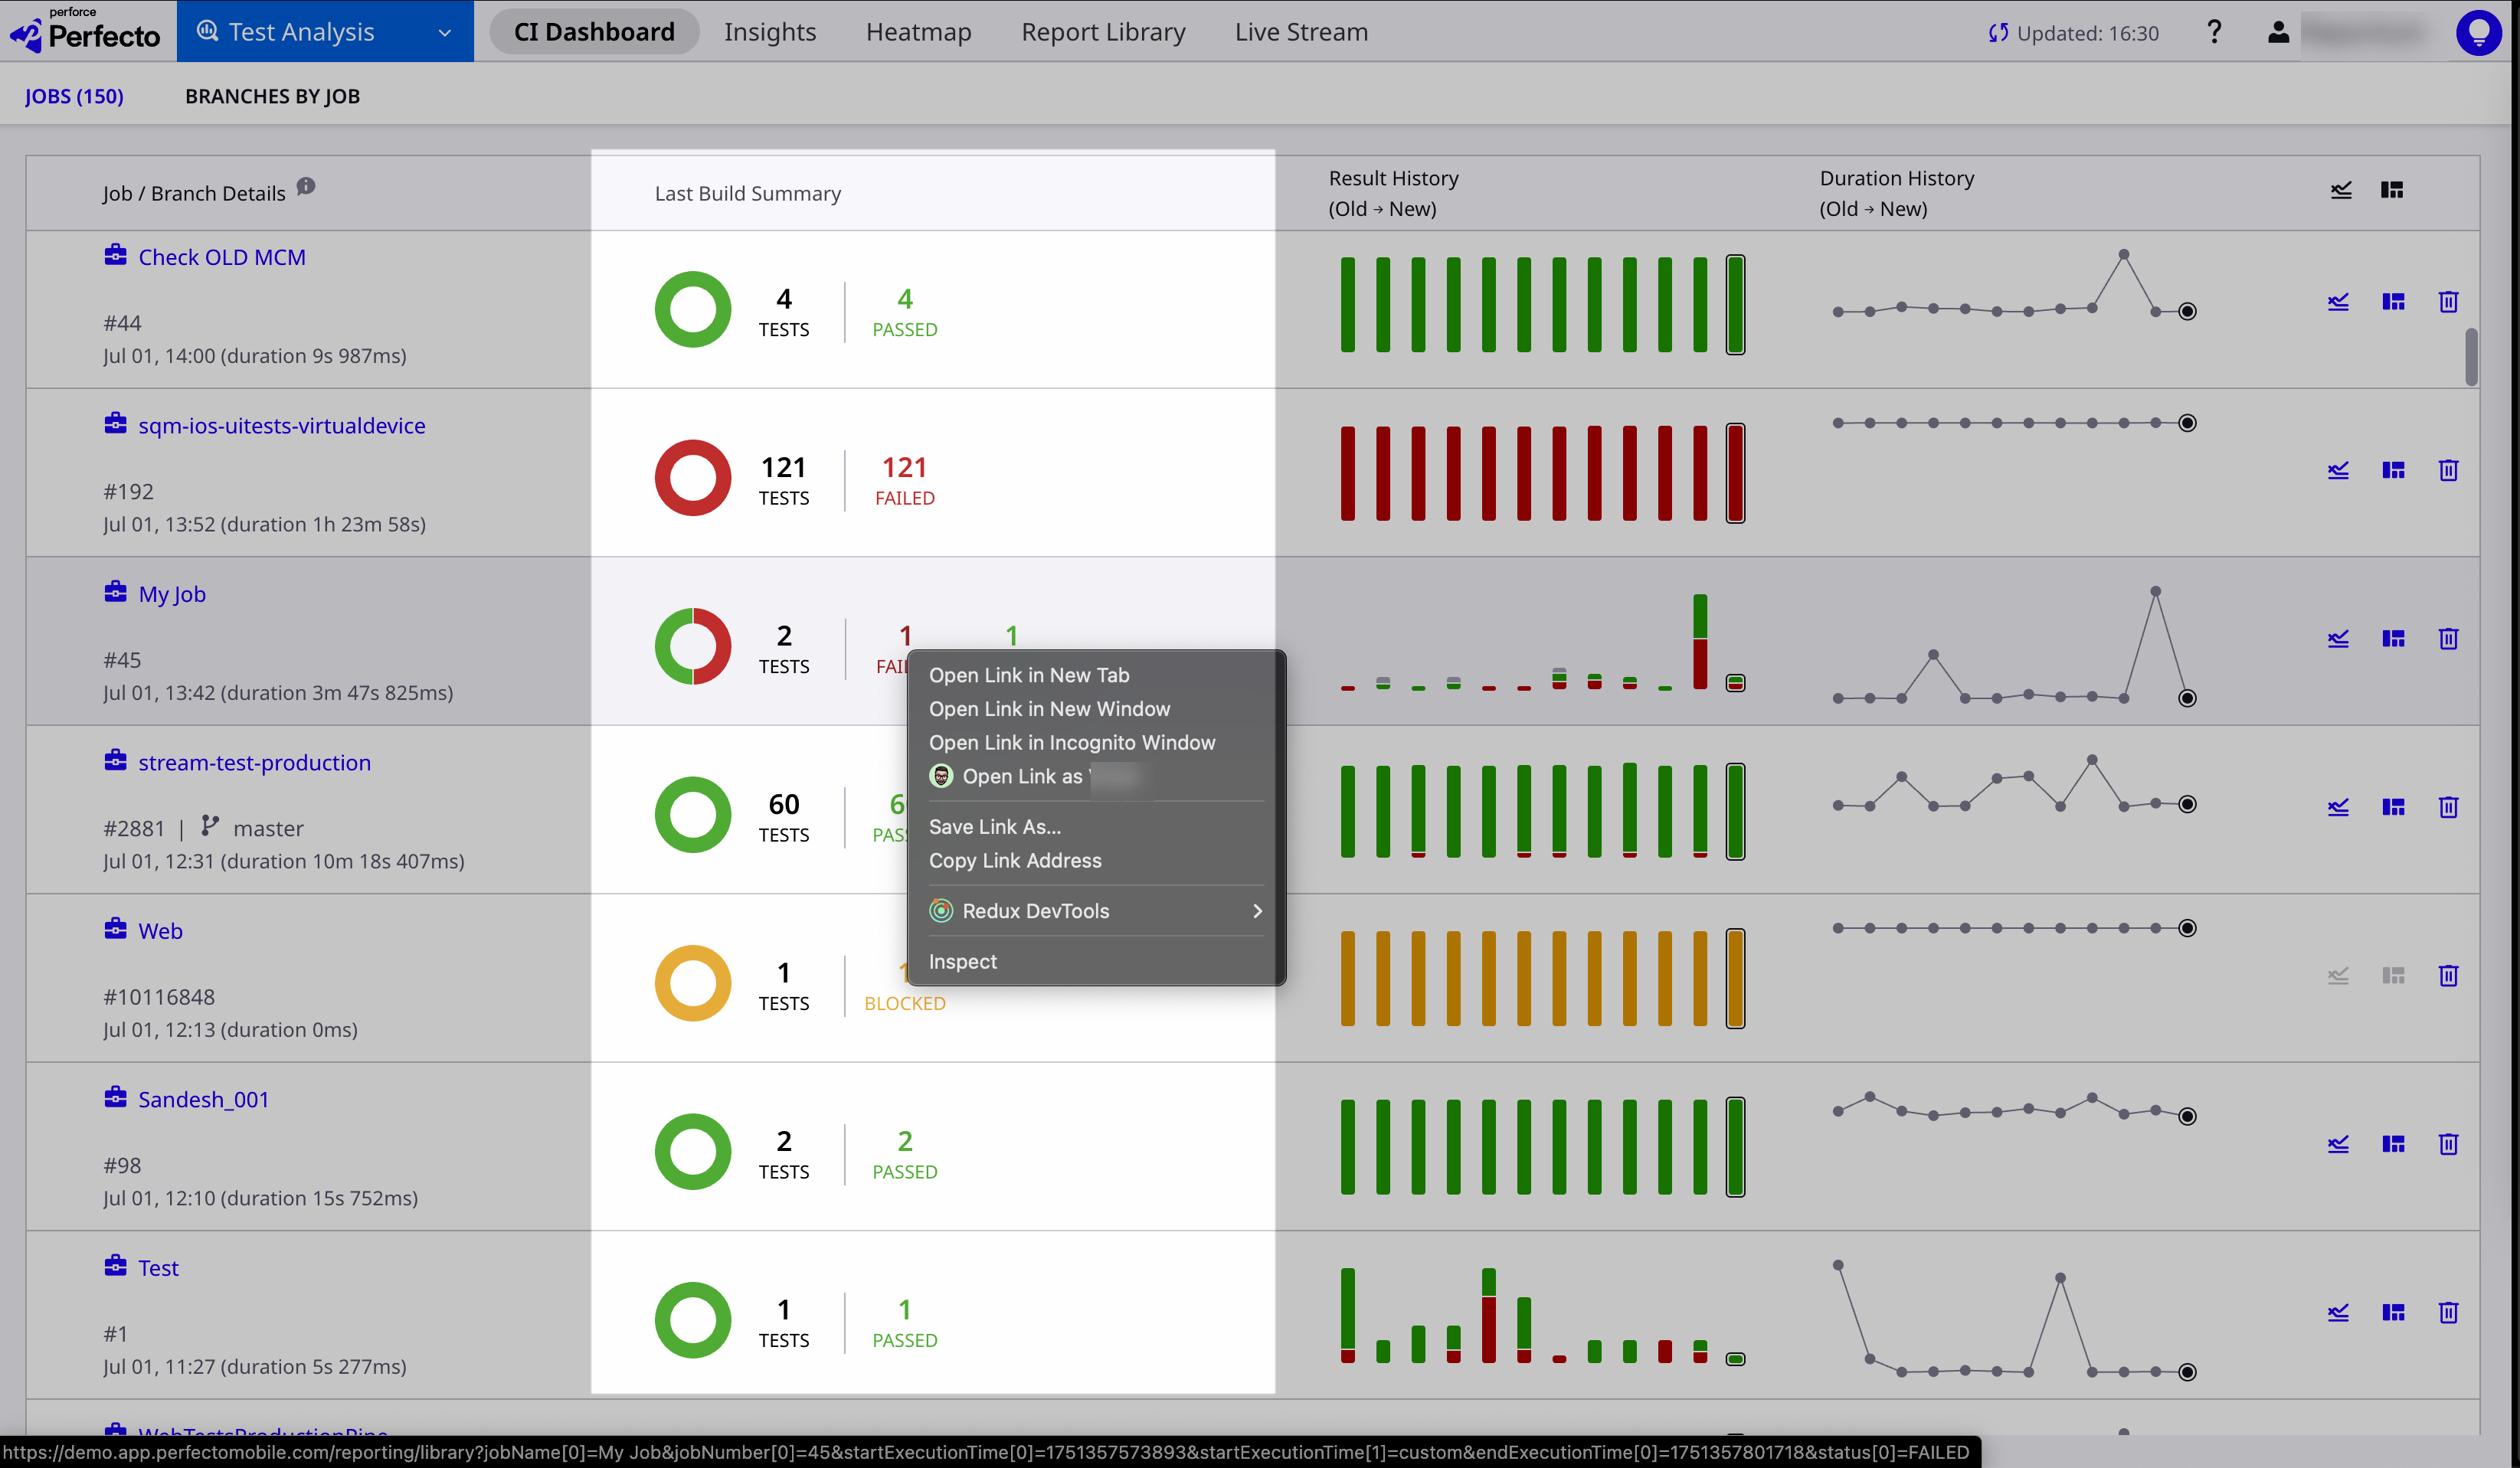Screen dimensions: 2520x1468
Task: Open trend chart for Sandesh_001
Action: [2338, 1144]
